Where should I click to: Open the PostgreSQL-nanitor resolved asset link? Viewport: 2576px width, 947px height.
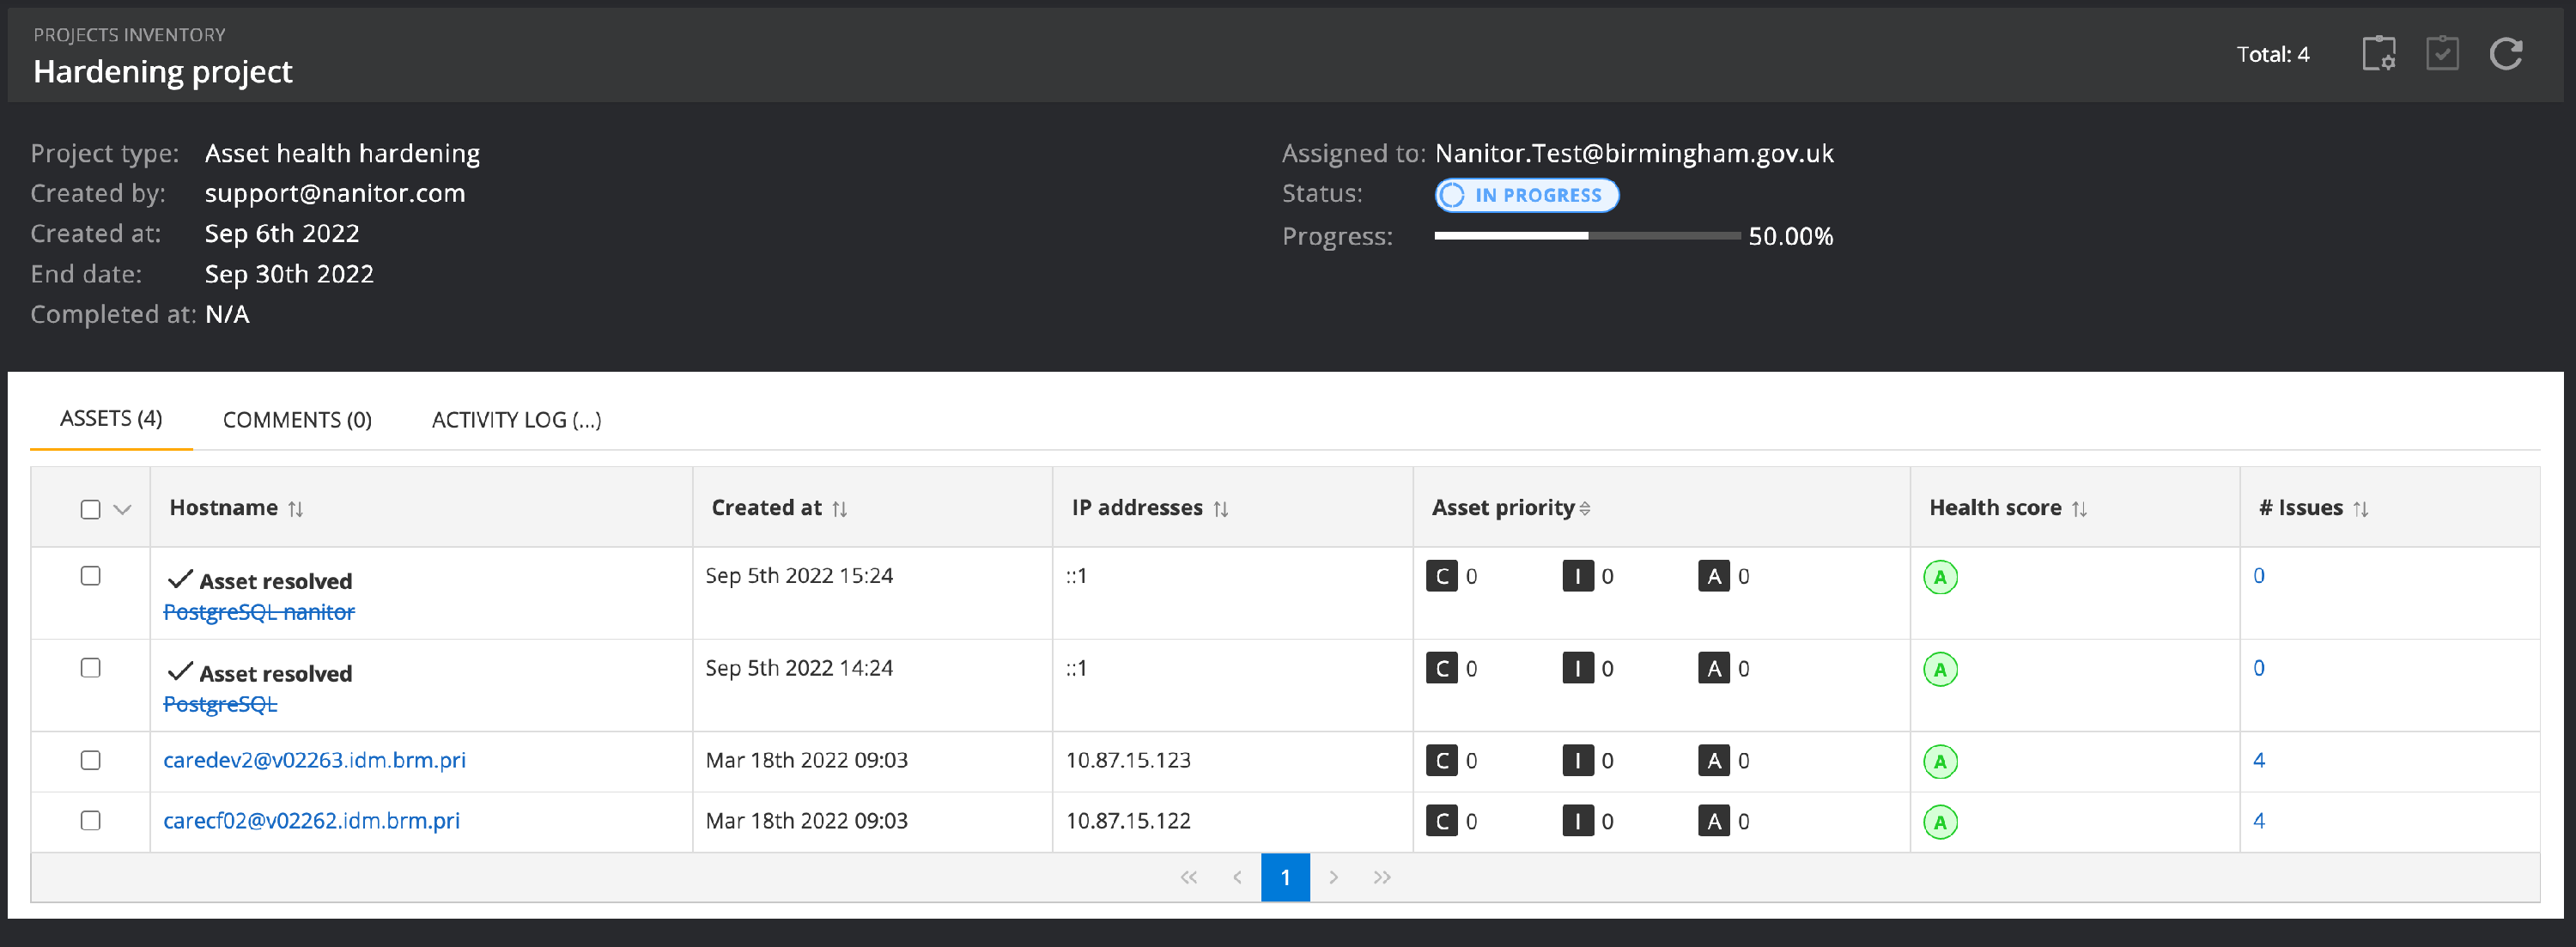(259, 612)
